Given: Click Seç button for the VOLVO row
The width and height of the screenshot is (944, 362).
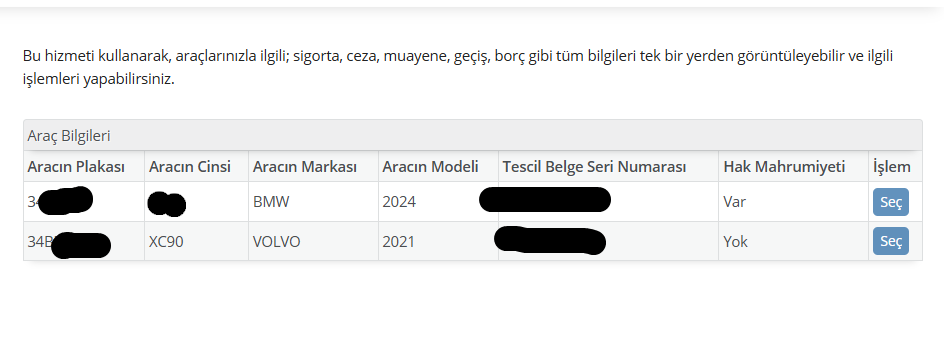Looking at the screenshot, I should pyautogui.click(x=890, y=241).
